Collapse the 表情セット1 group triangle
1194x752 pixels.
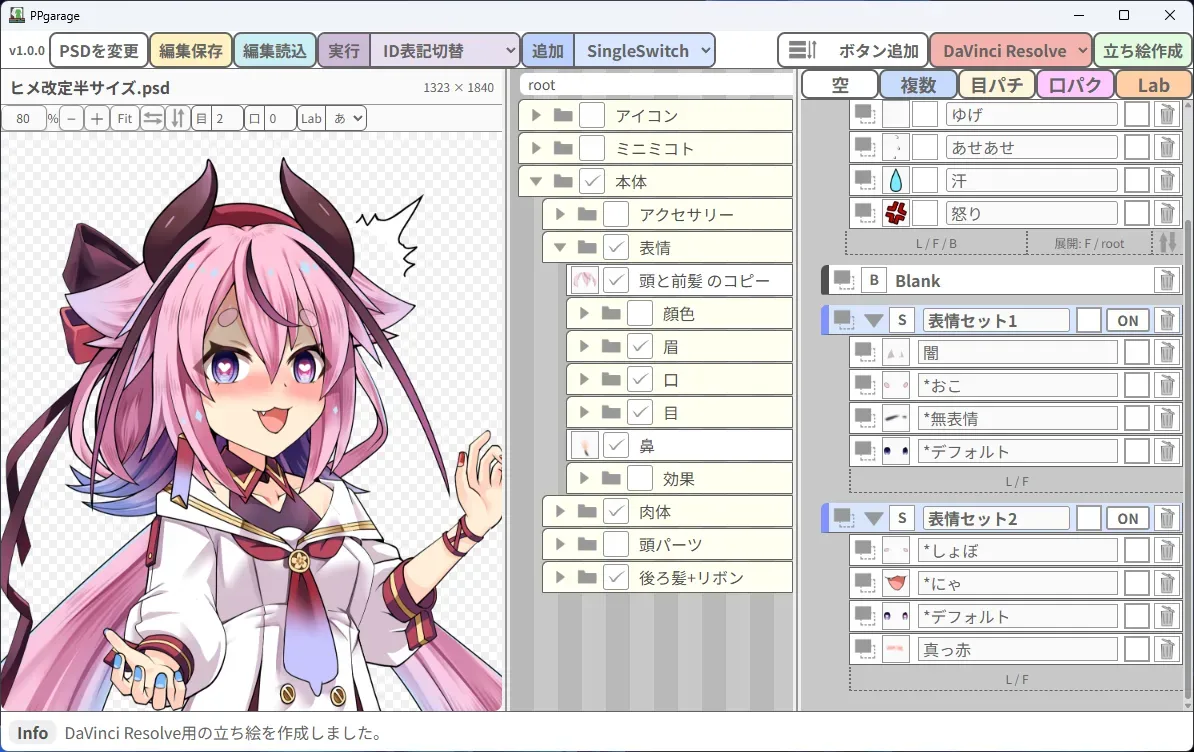tap(873, 320)
